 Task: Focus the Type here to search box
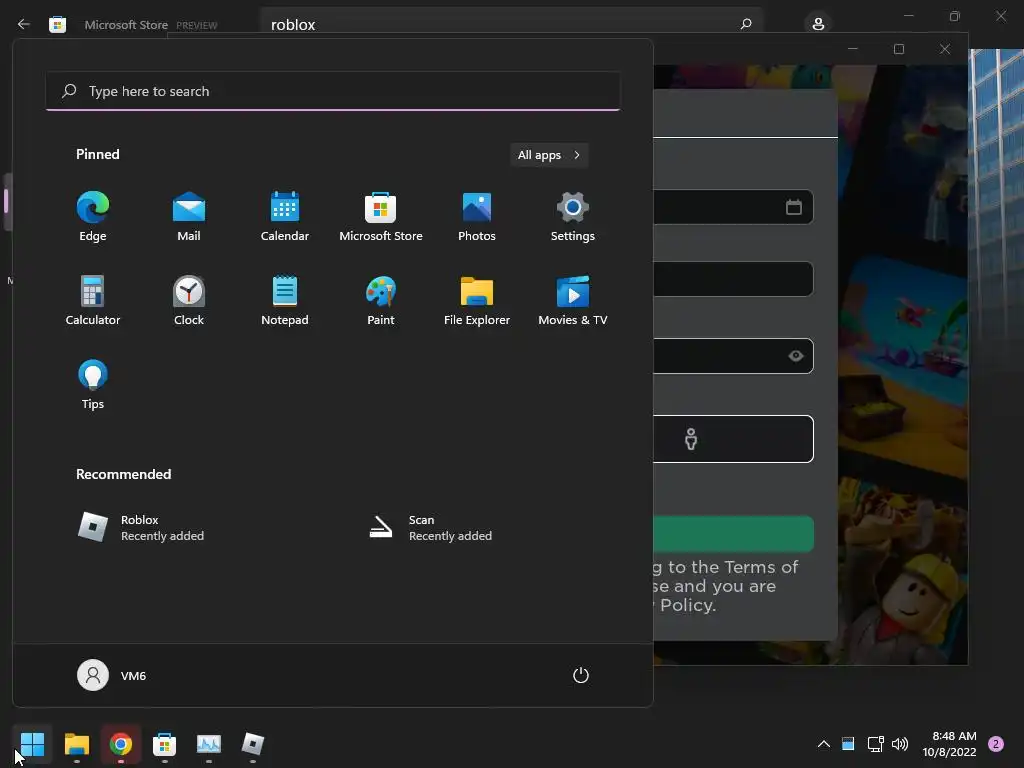click(333, 91)
